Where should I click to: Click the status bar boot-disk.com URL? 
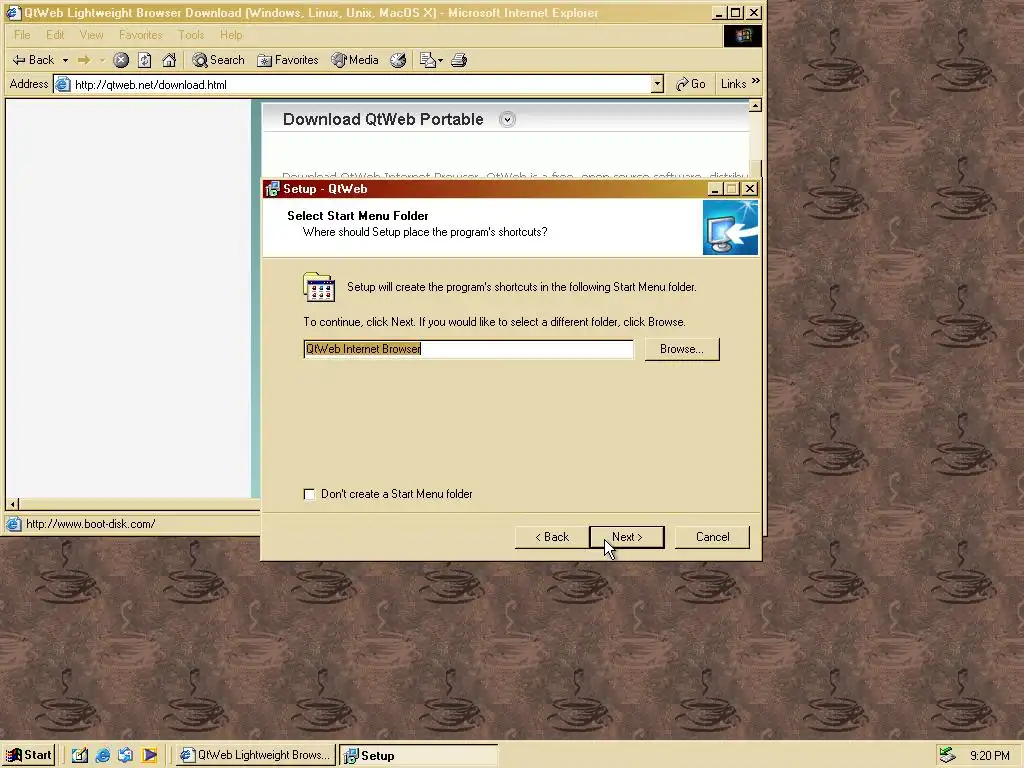[x=91, y=524]
